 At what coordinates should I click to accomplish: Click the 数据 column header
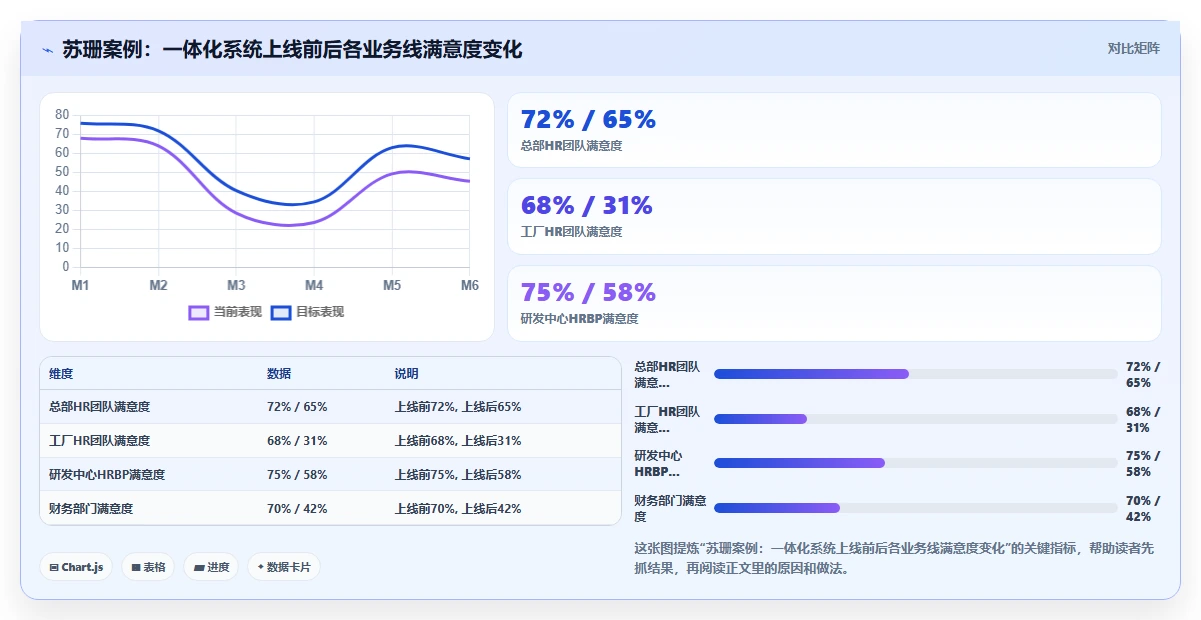click(279, 374)
